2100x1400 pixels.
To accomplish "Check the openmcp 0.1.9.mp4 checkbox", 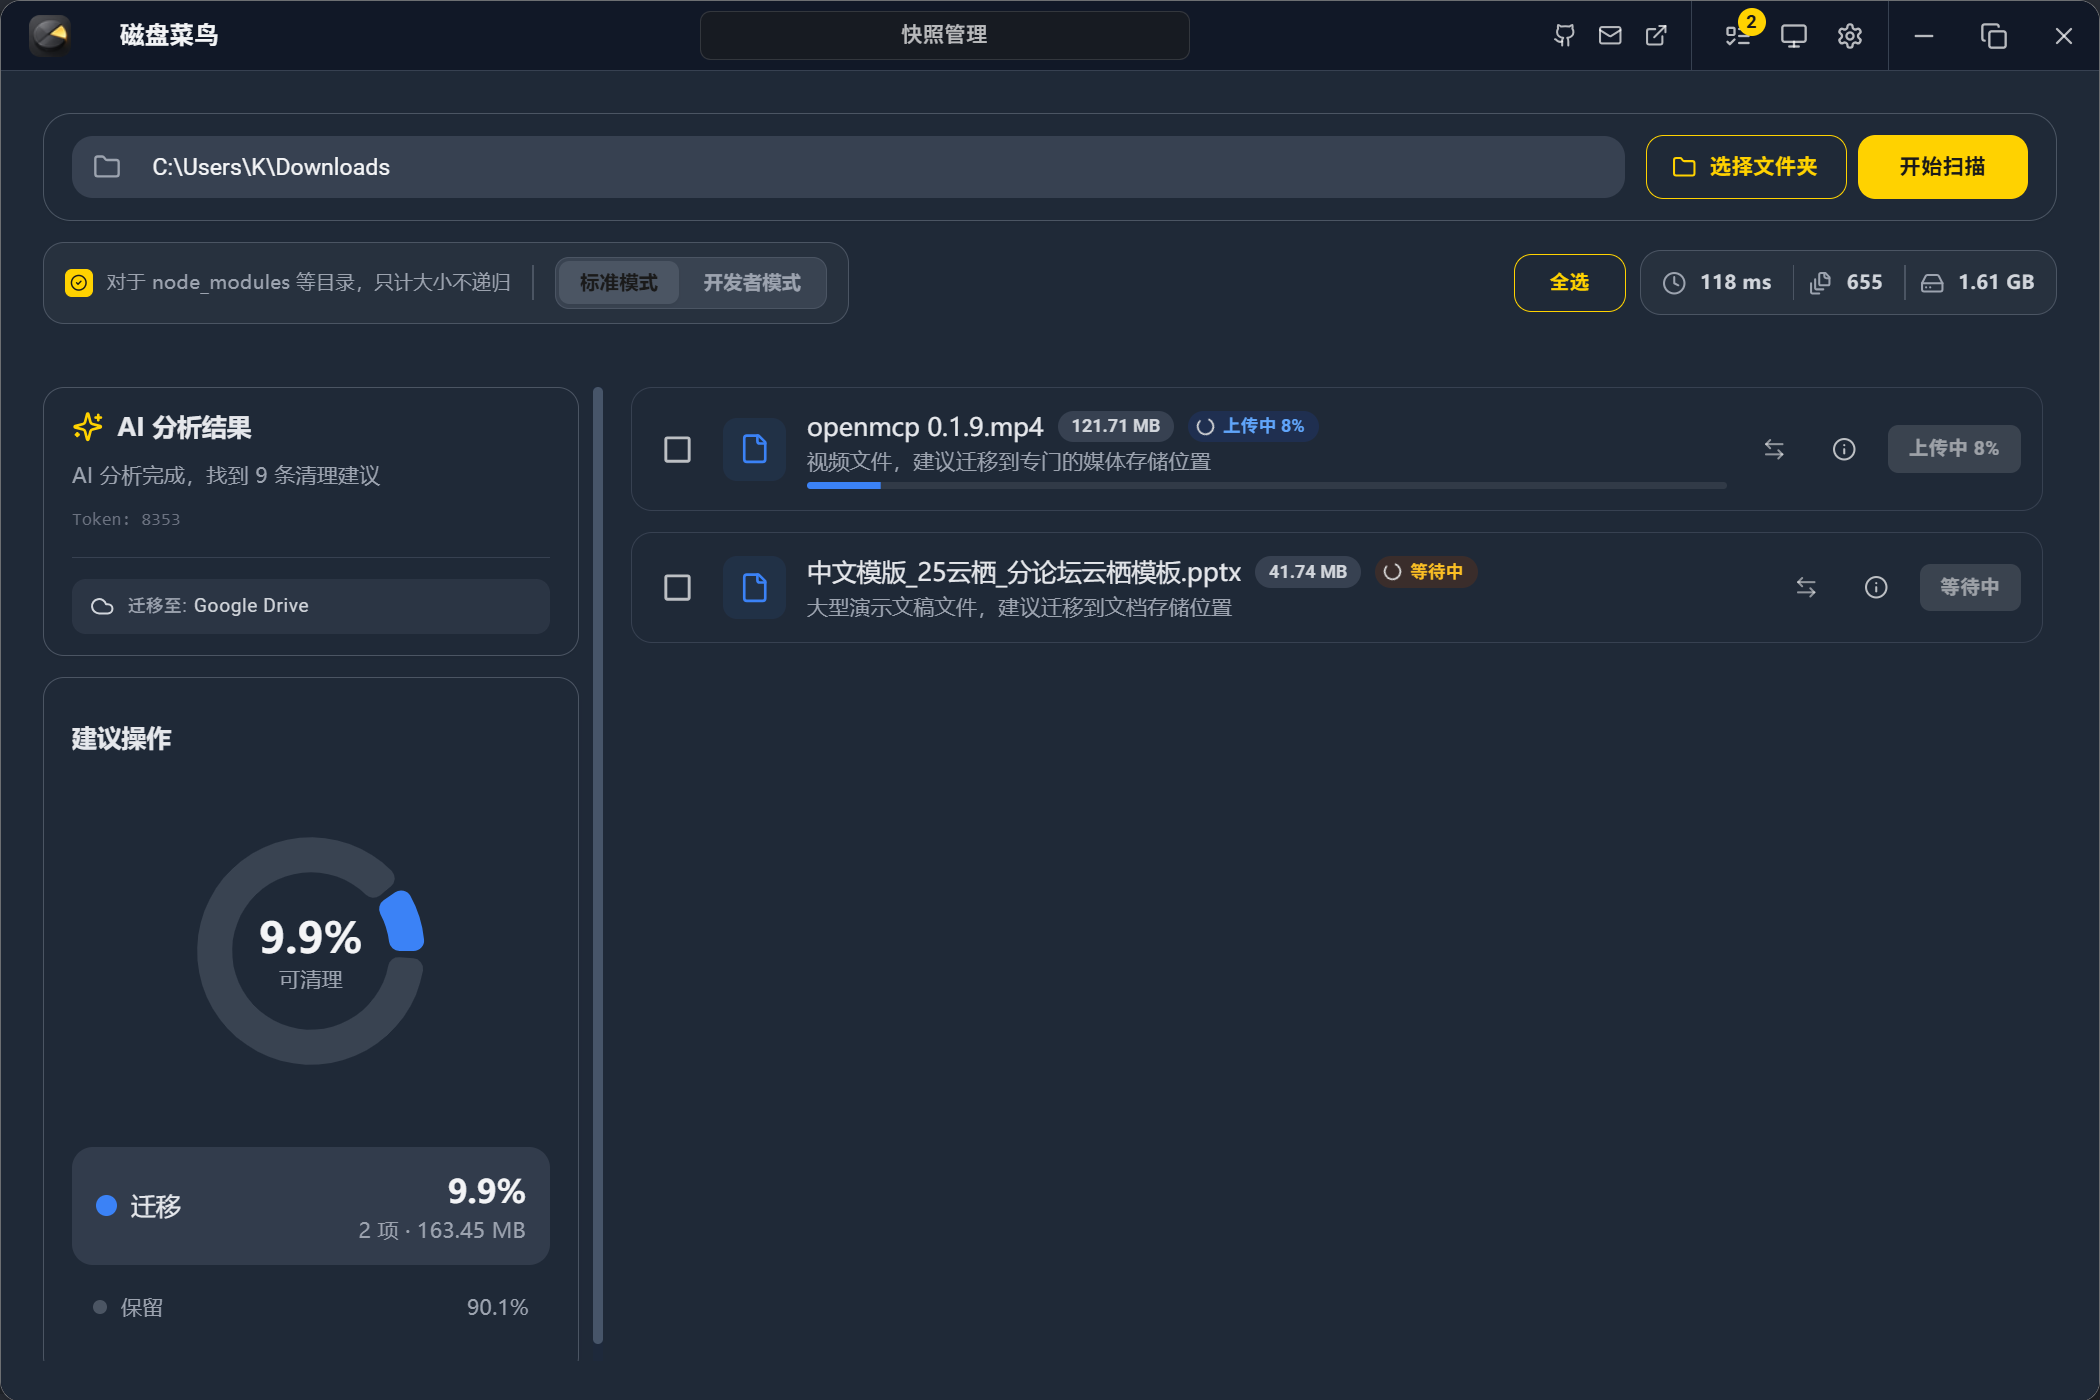I will tap(677, 449).
